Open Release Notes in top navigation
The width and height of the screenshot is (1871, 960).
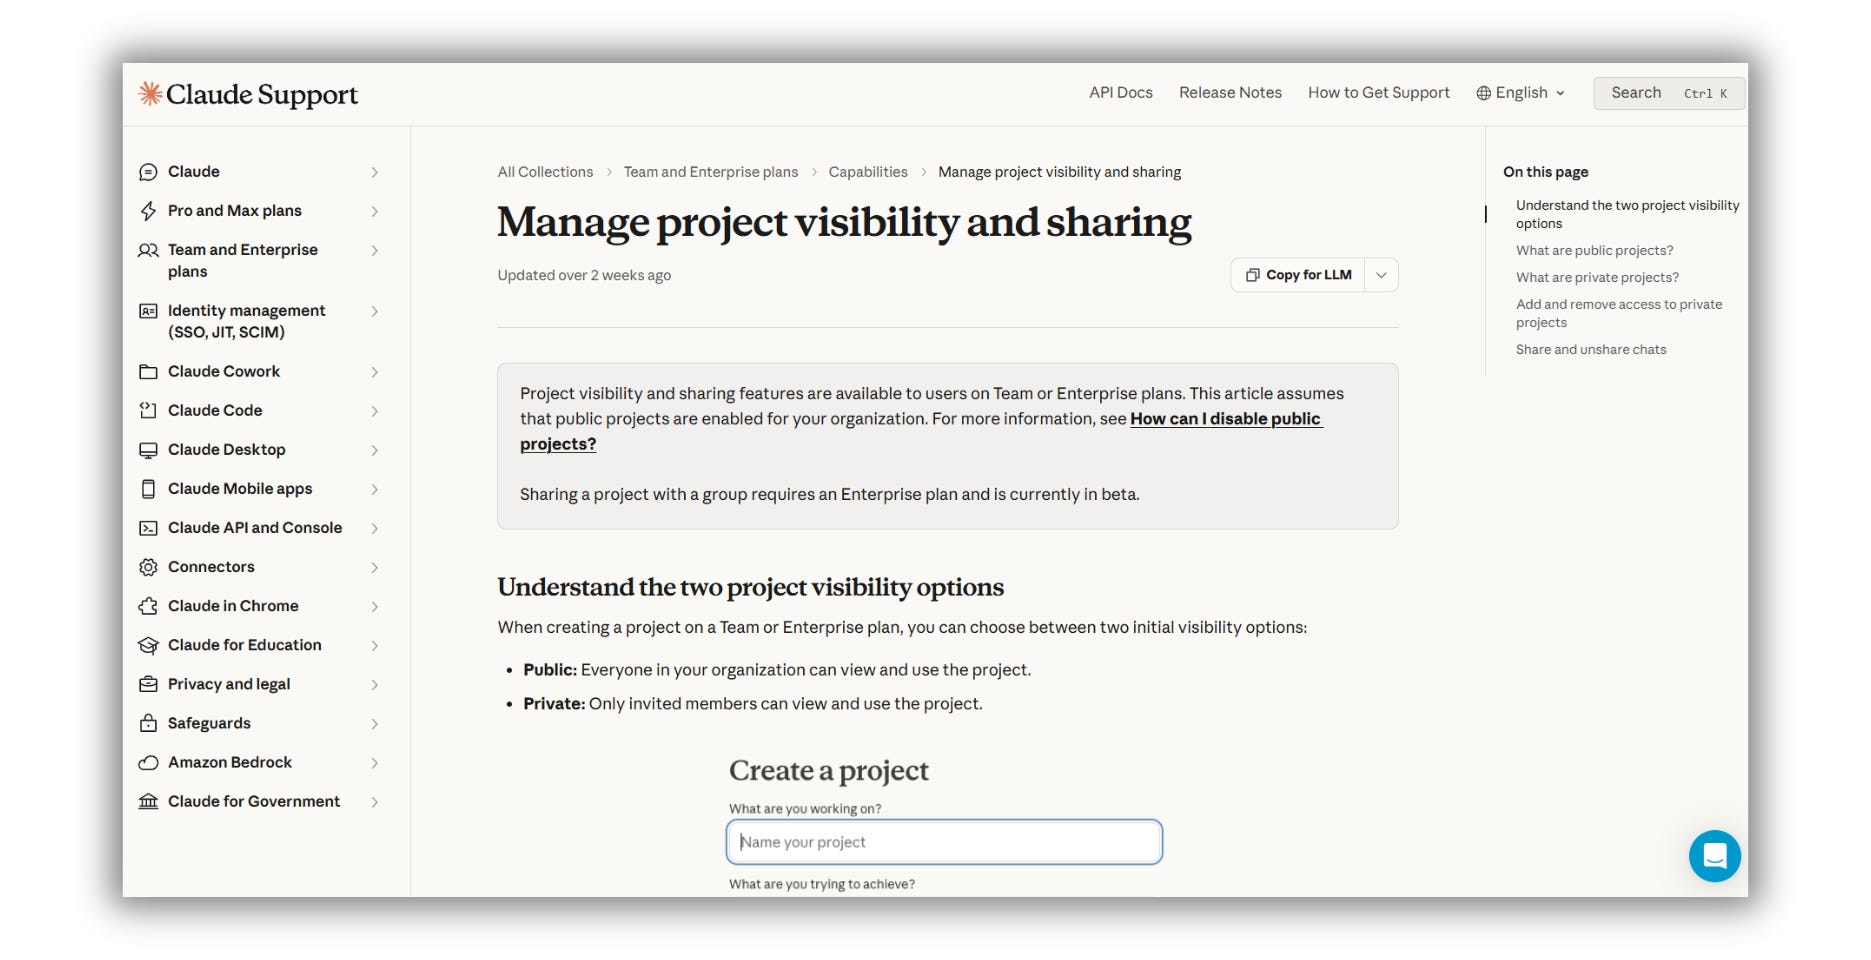(1230, 93)
